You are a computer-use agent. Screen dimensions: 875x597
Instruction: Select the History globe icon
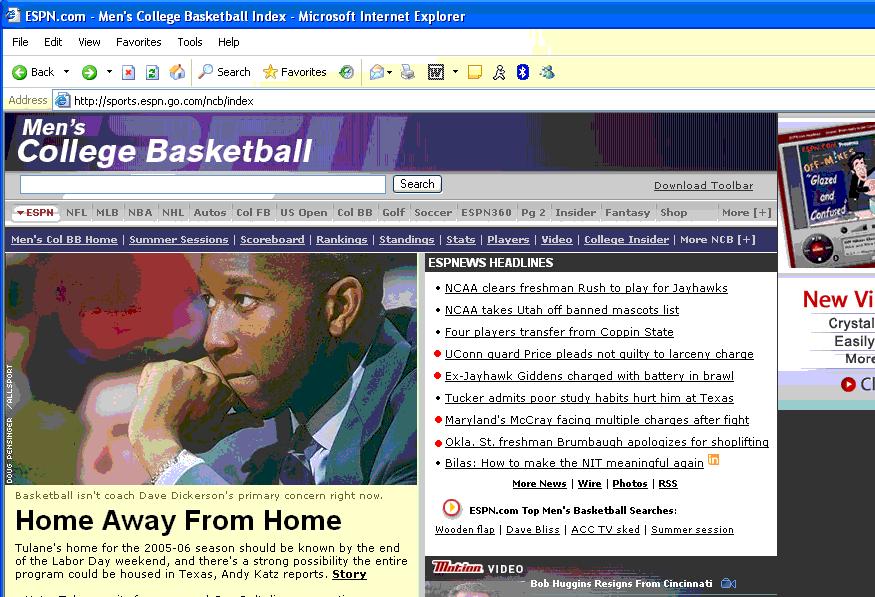[x=347, y=72]
